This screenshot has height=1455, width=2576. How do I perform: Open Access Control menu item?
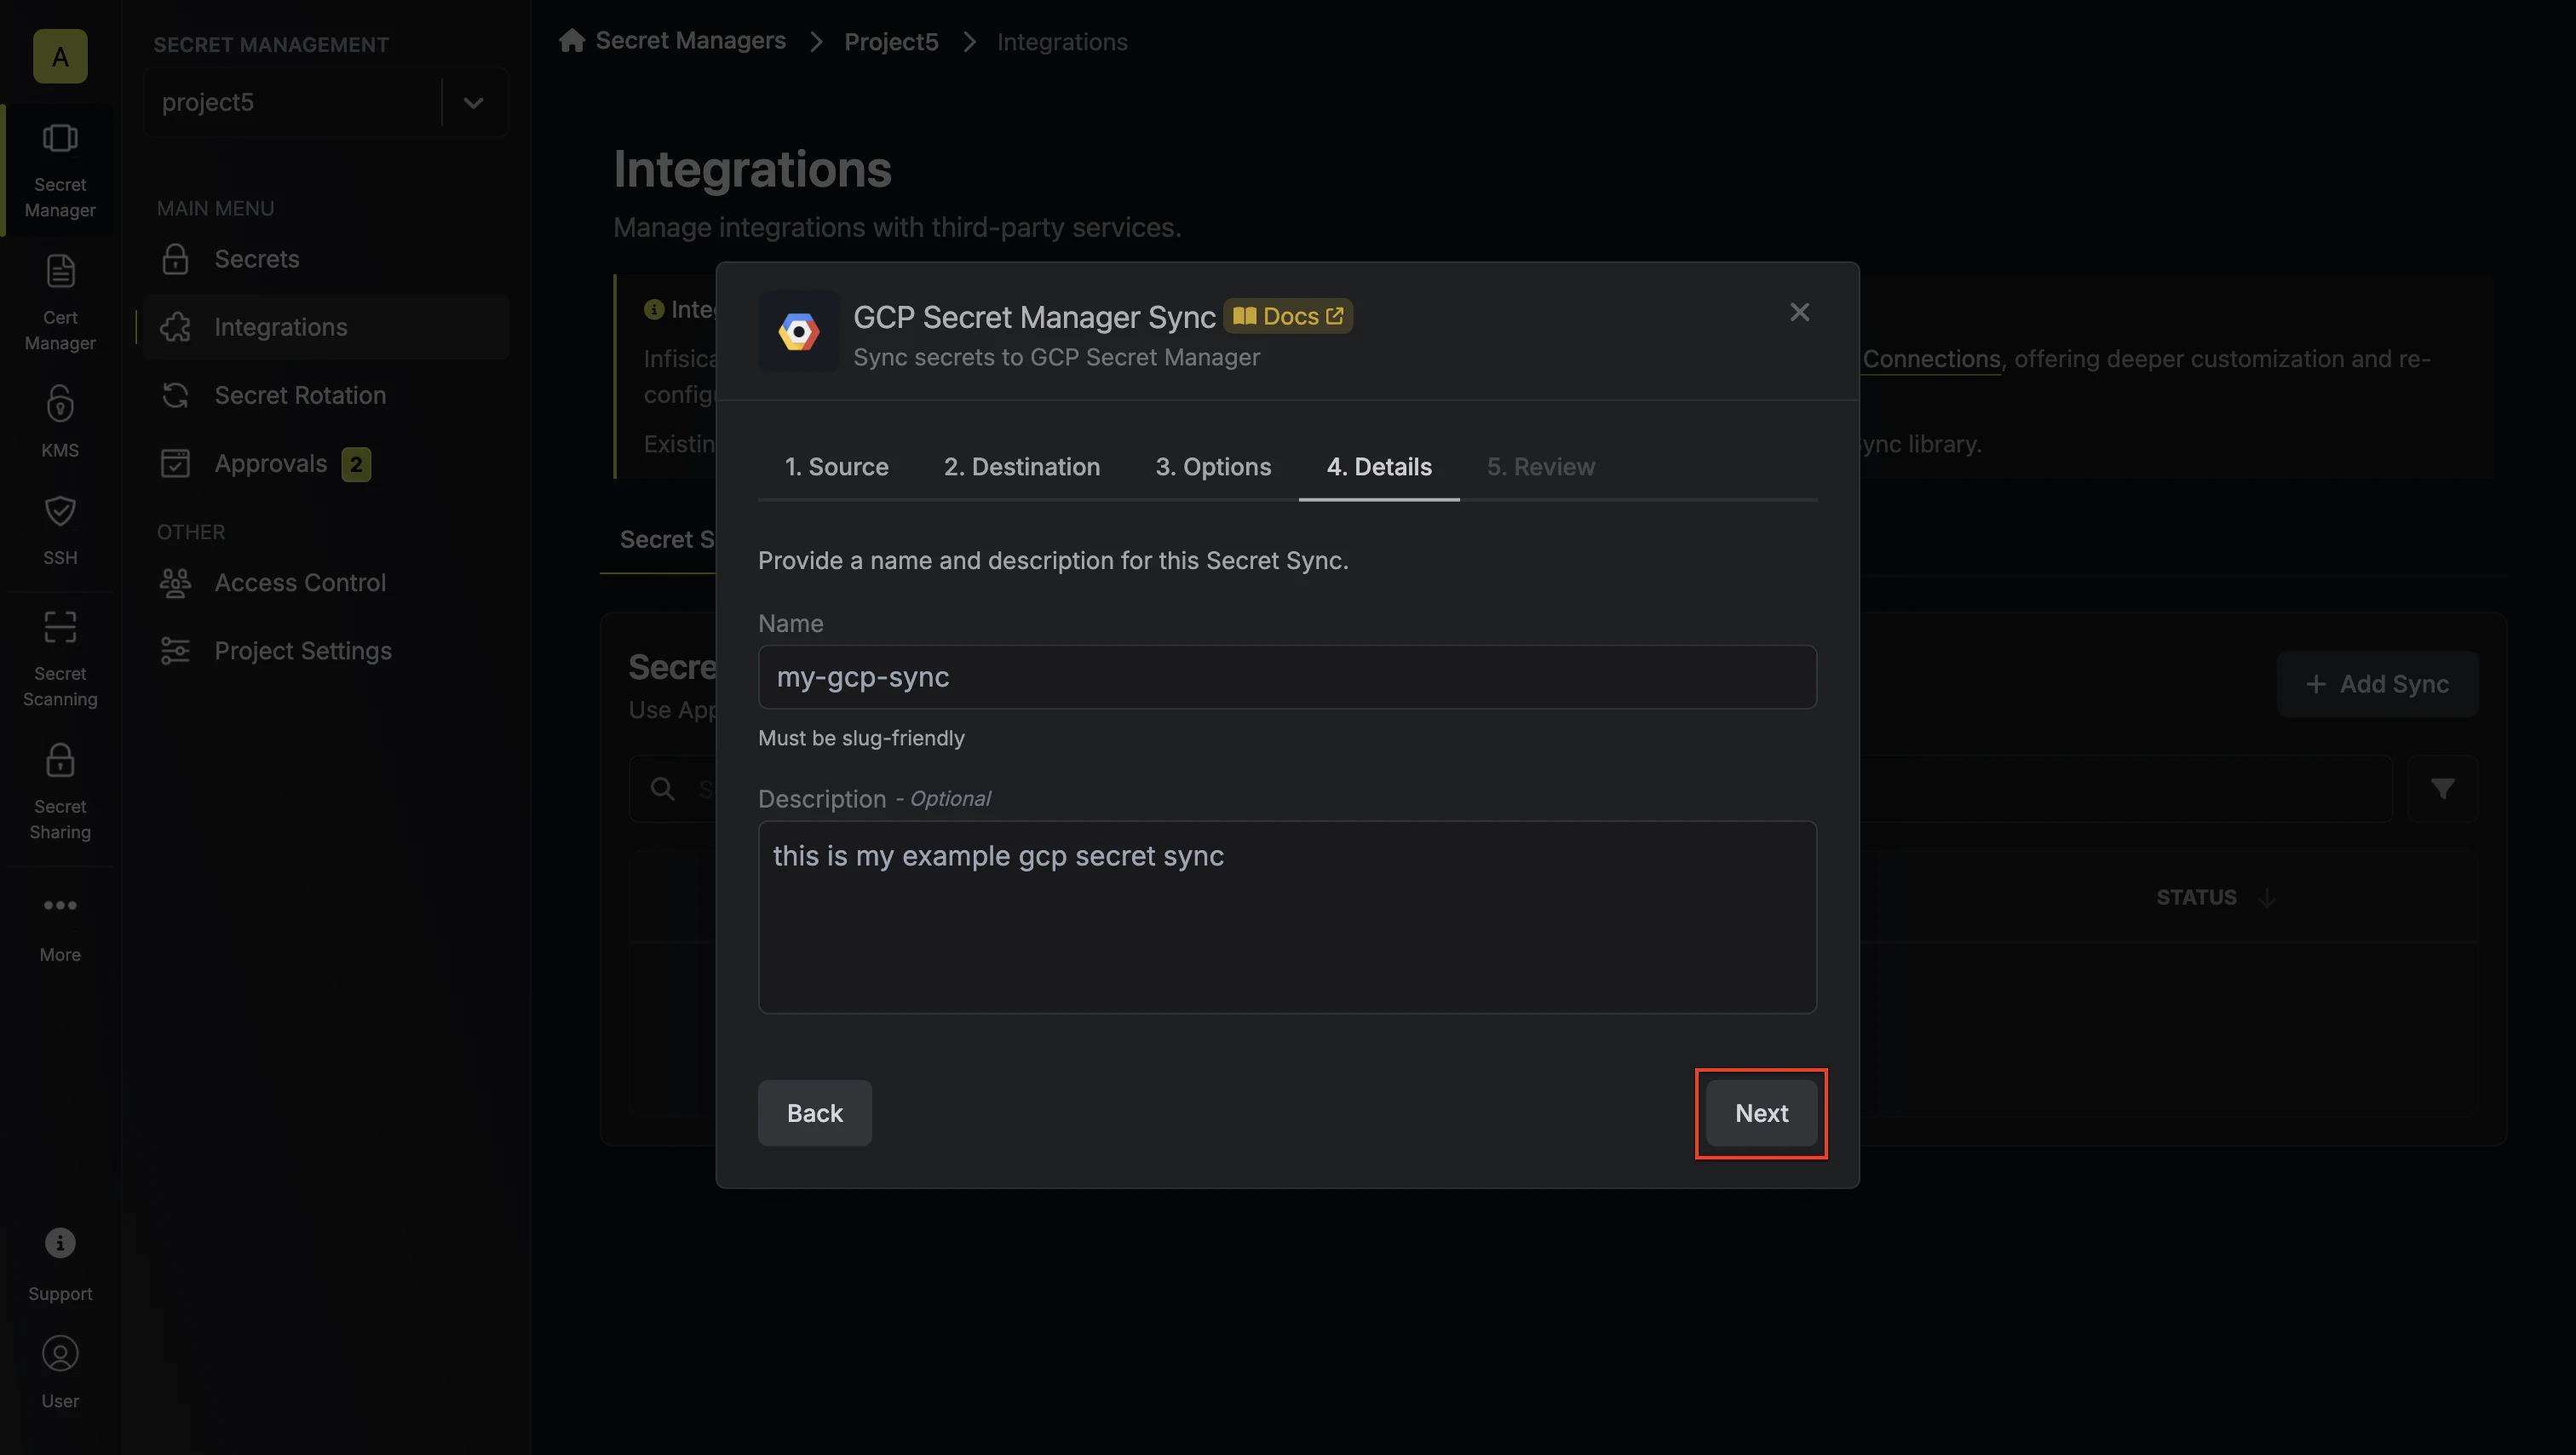pyautogui.click(x=326, y=582)
